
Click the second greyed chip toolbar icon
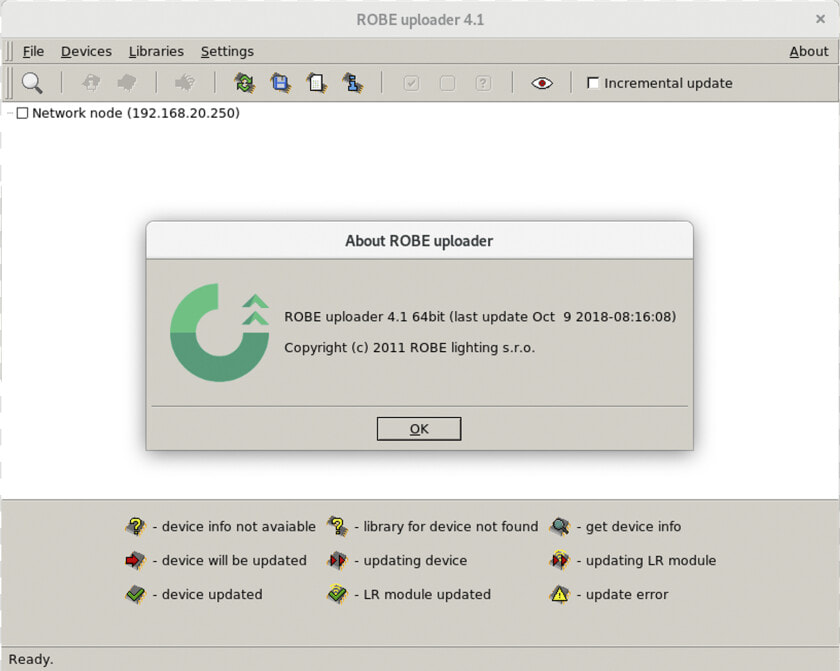(x=127, y=83)
